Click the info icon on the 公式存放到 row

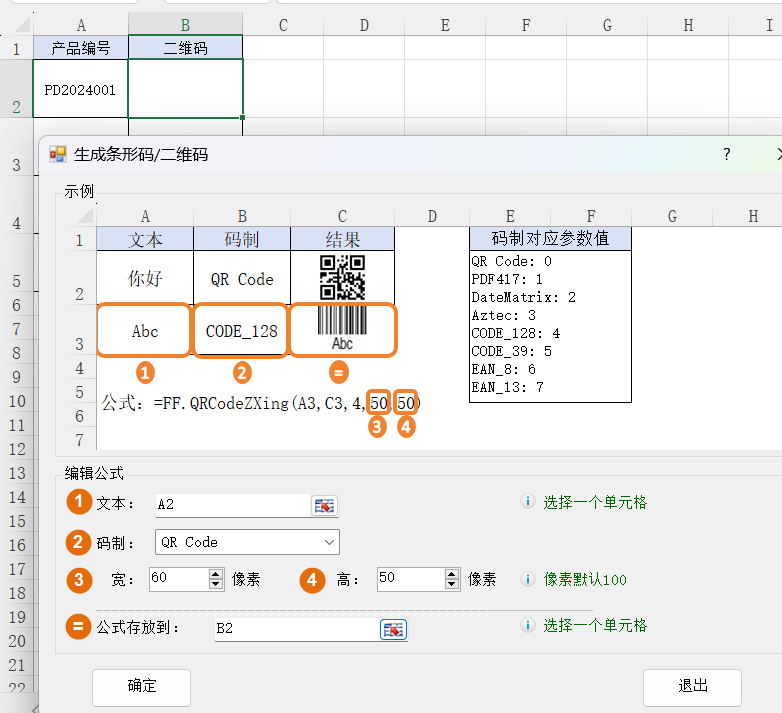pyautogui.click(x=527, y=625)
